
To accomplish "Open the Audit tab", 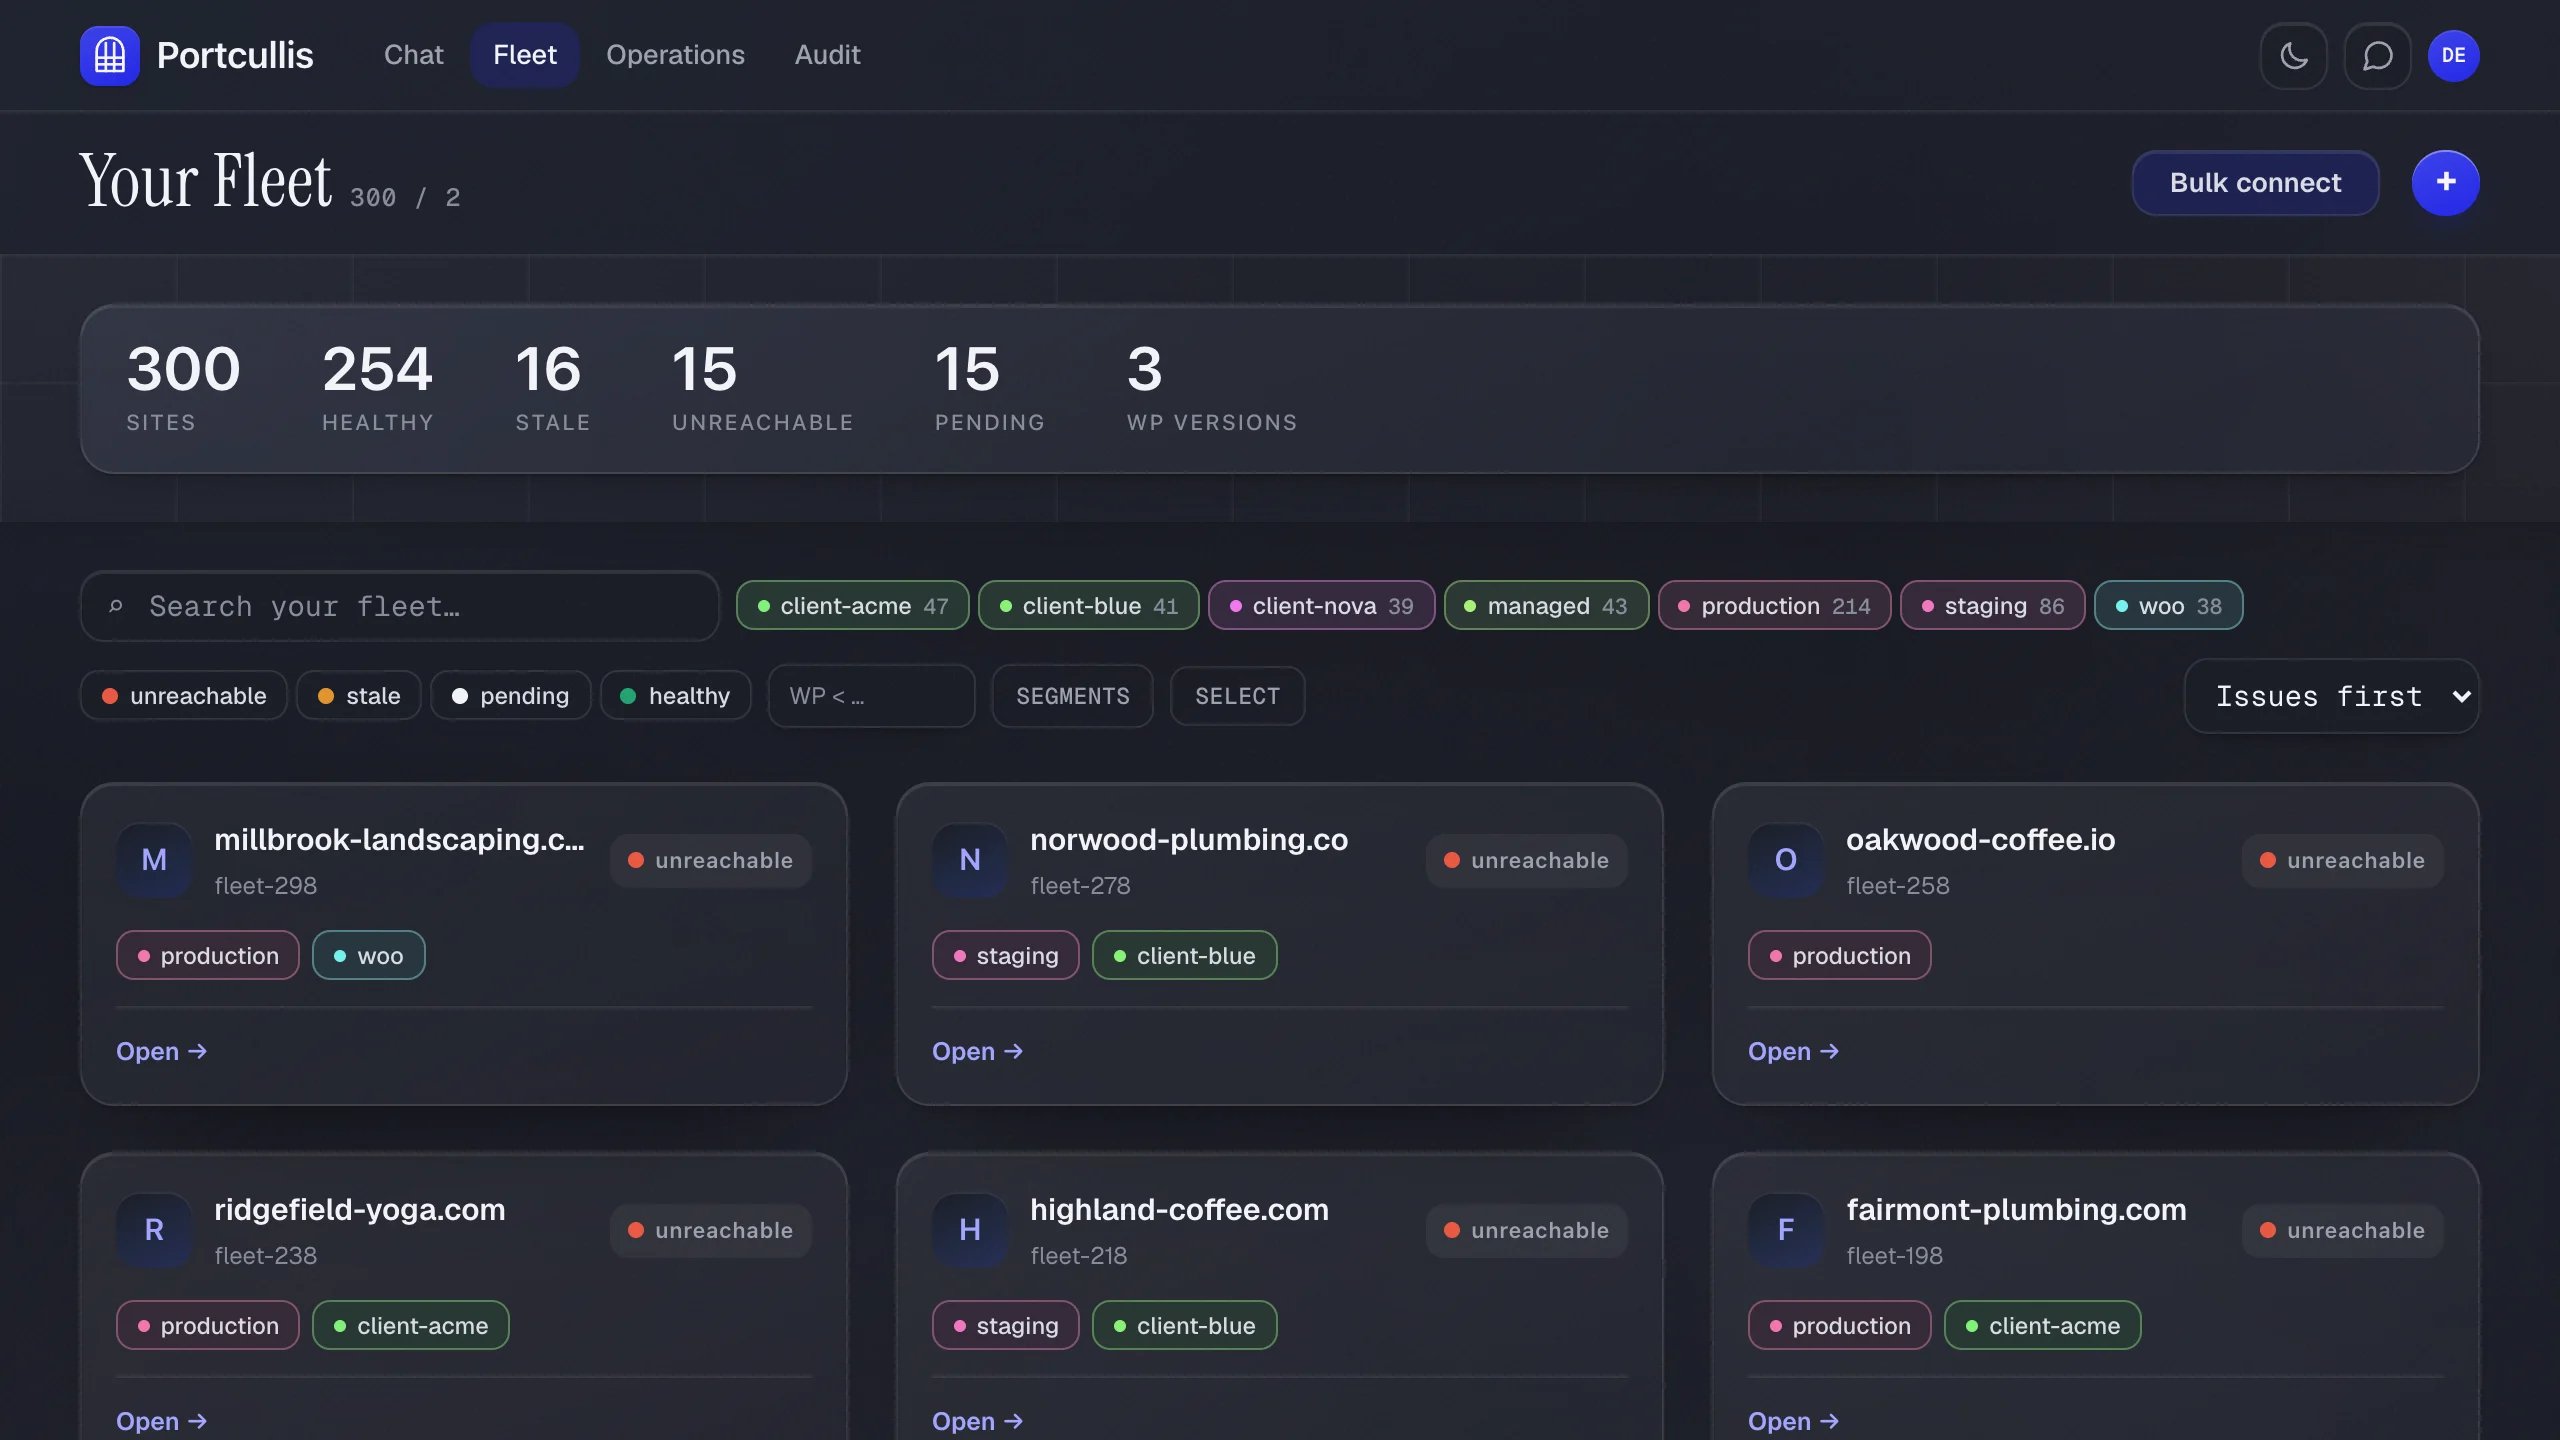I will pyautogui.click(x=828, y=55).
